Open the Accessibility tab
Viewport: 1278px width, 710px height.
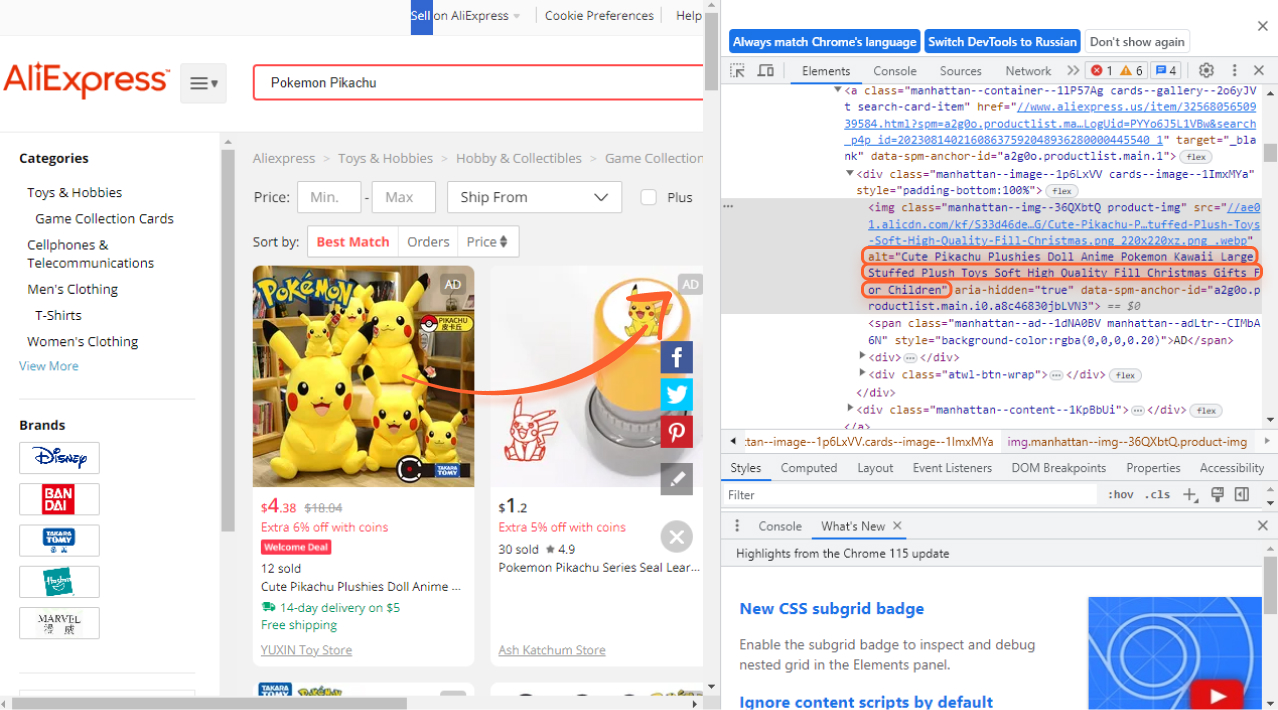click(1232, 468)
